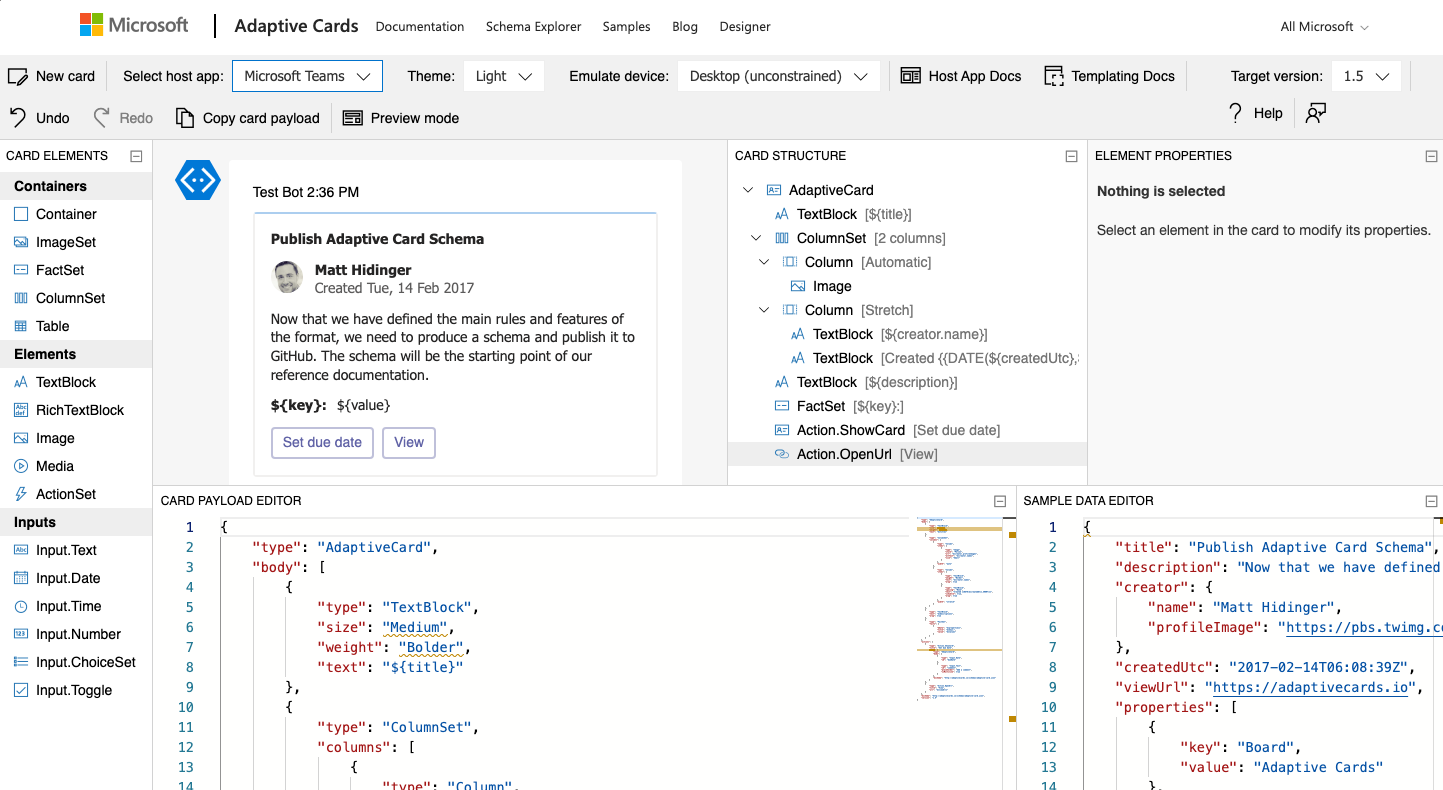Open the Emulate device dropdown
Screen dimensions: 1443x790
[x=778, y=76]
